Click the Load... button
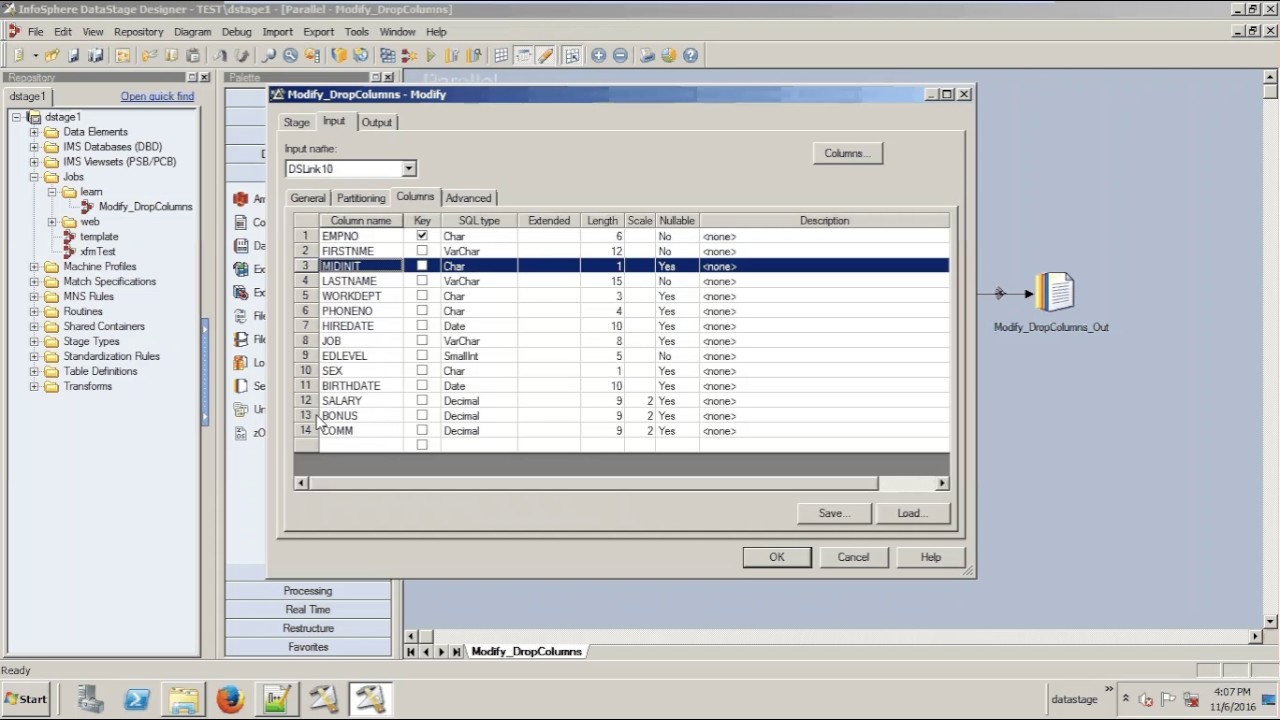Image resolution: width=1280 pixels, height=720 pixels. tap(912, 513)
